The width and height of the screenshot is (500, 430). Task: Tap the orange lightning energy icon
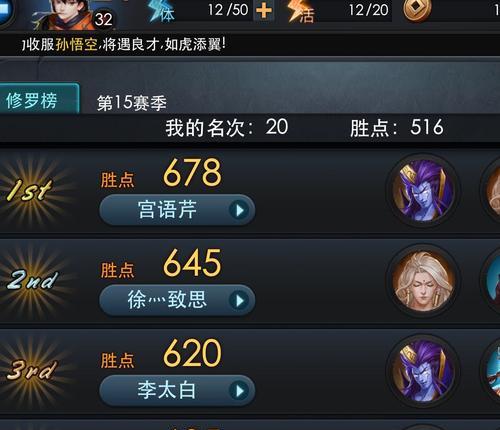(x=301, y=11)
